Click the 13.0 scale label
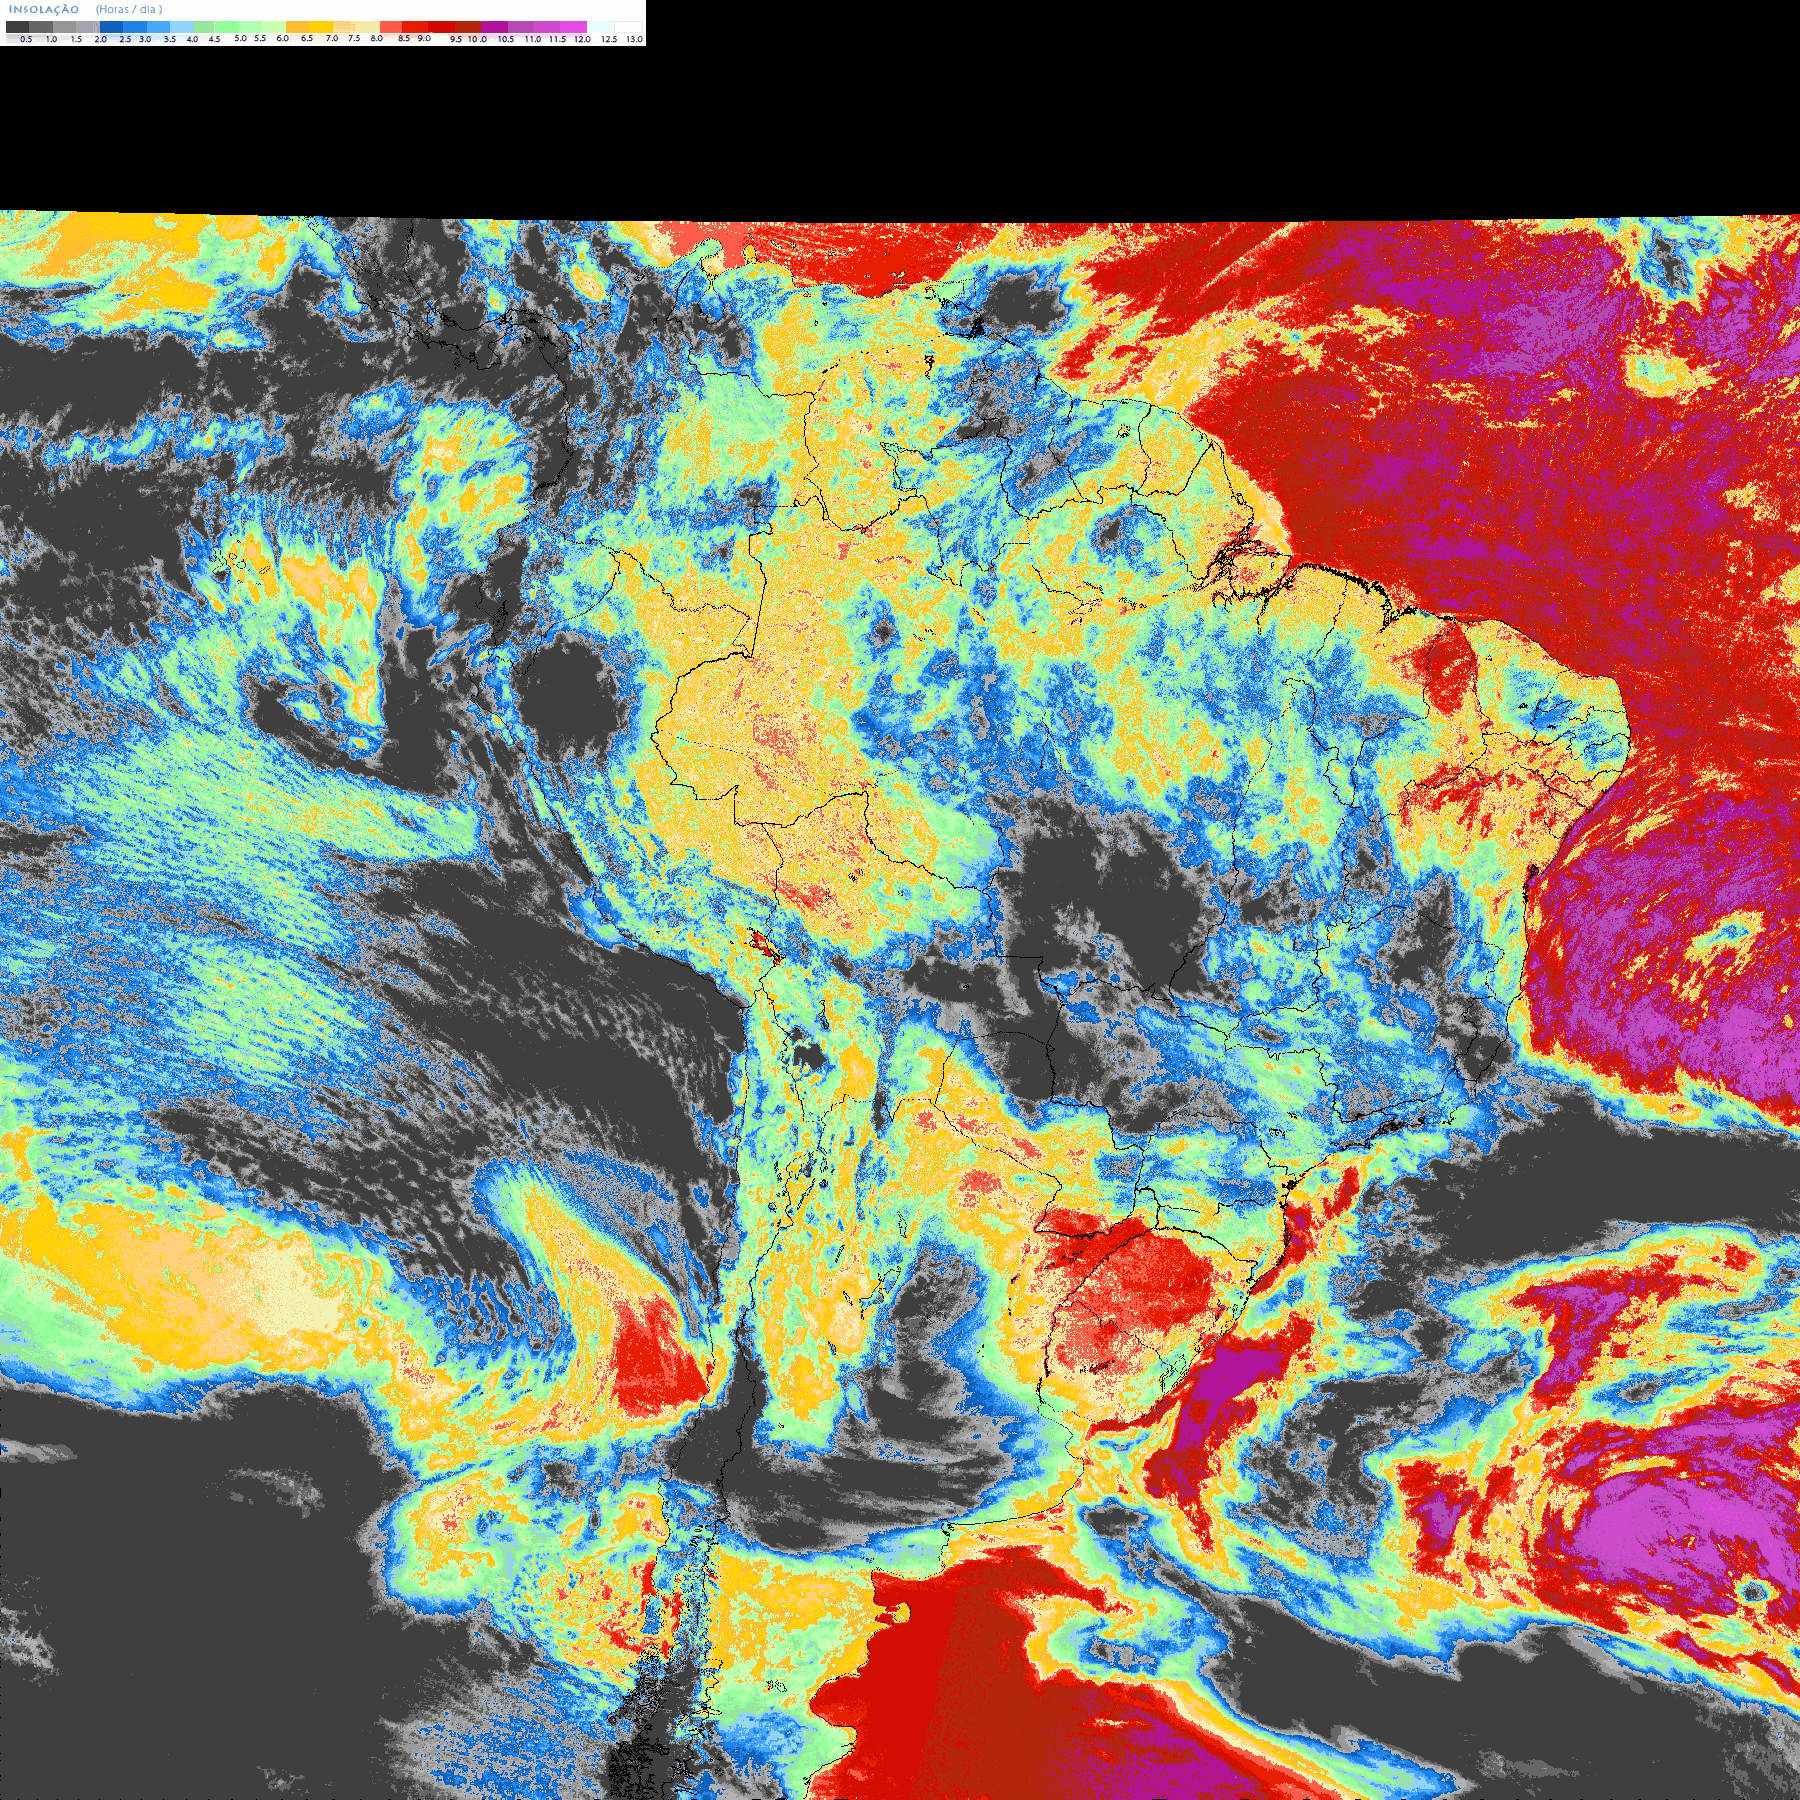 click(634, 39)
